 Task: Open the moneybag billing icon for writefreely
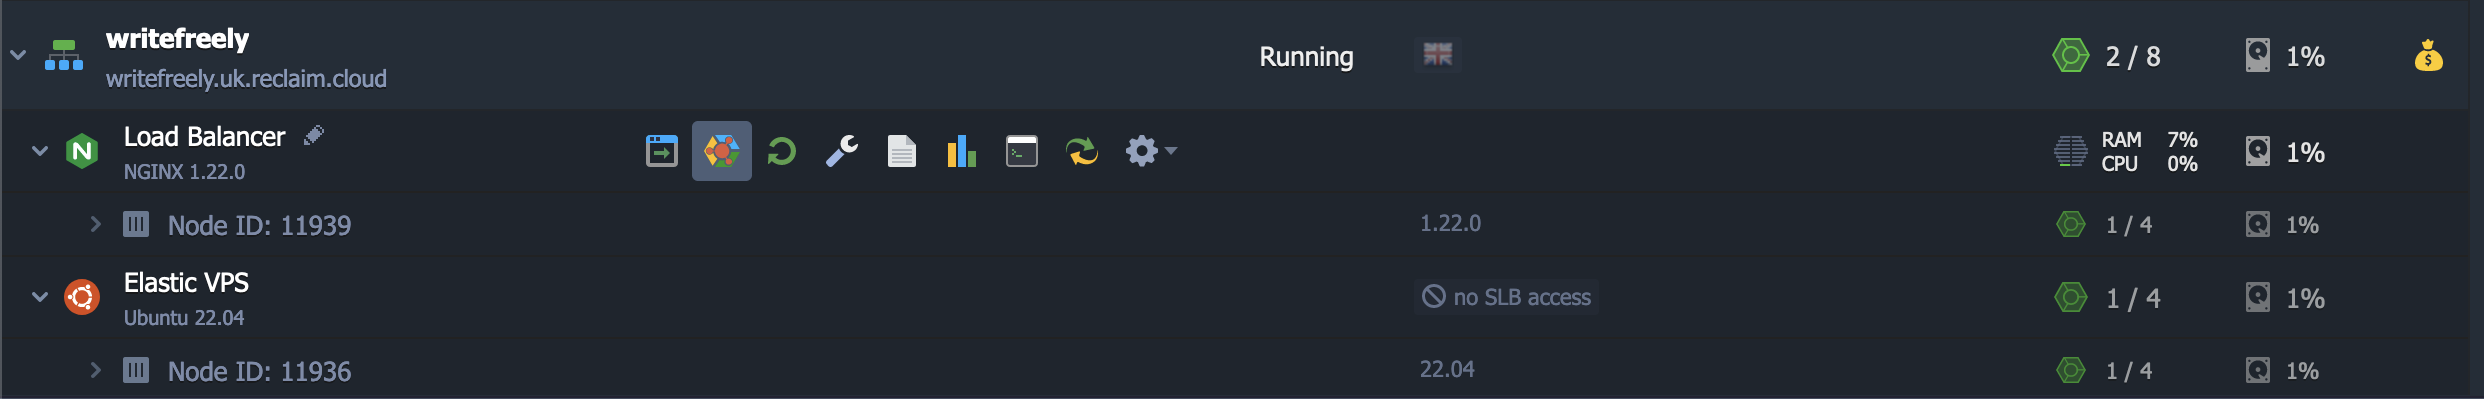click(x=2428, y=56)
